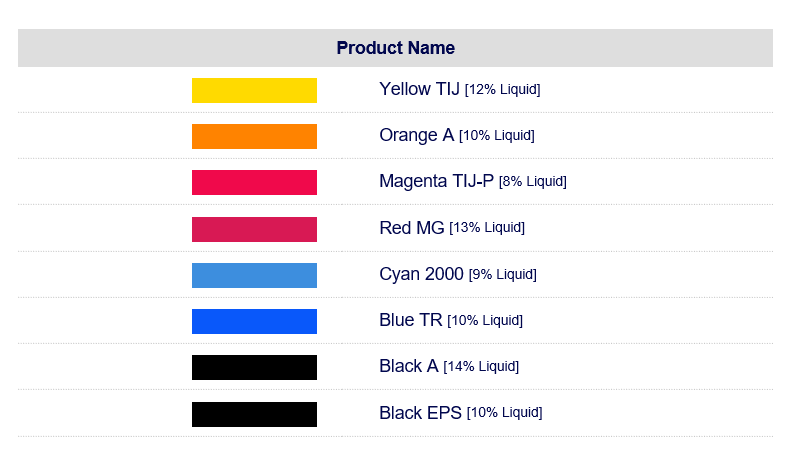Open the Red MG product link
The height and width of the screenshot is (470, 791).
coord(412,228)
